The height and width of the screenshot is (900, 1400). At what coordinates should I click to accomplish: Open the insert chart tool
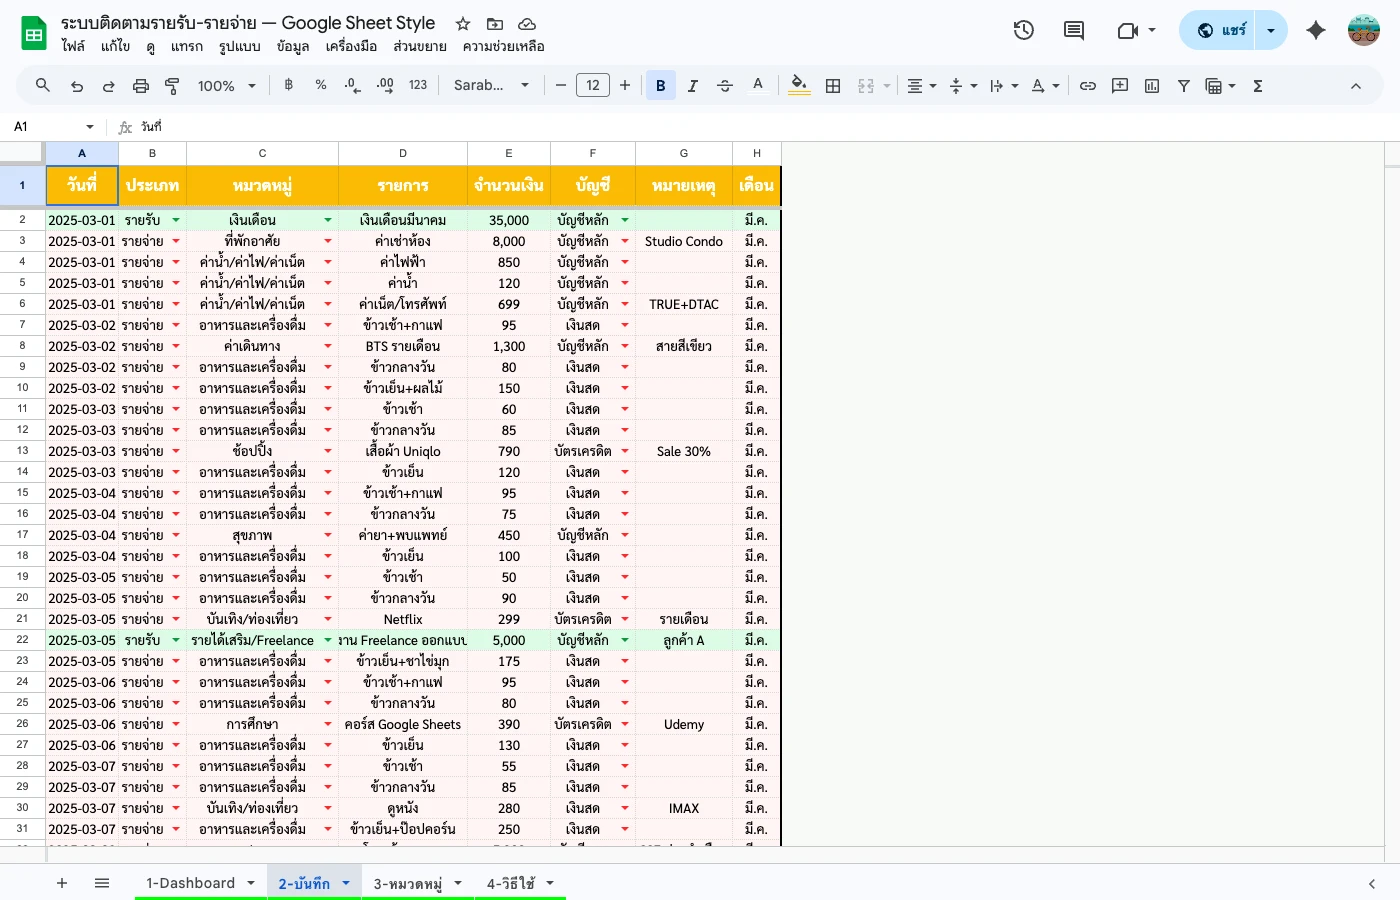coord(1151,85)
